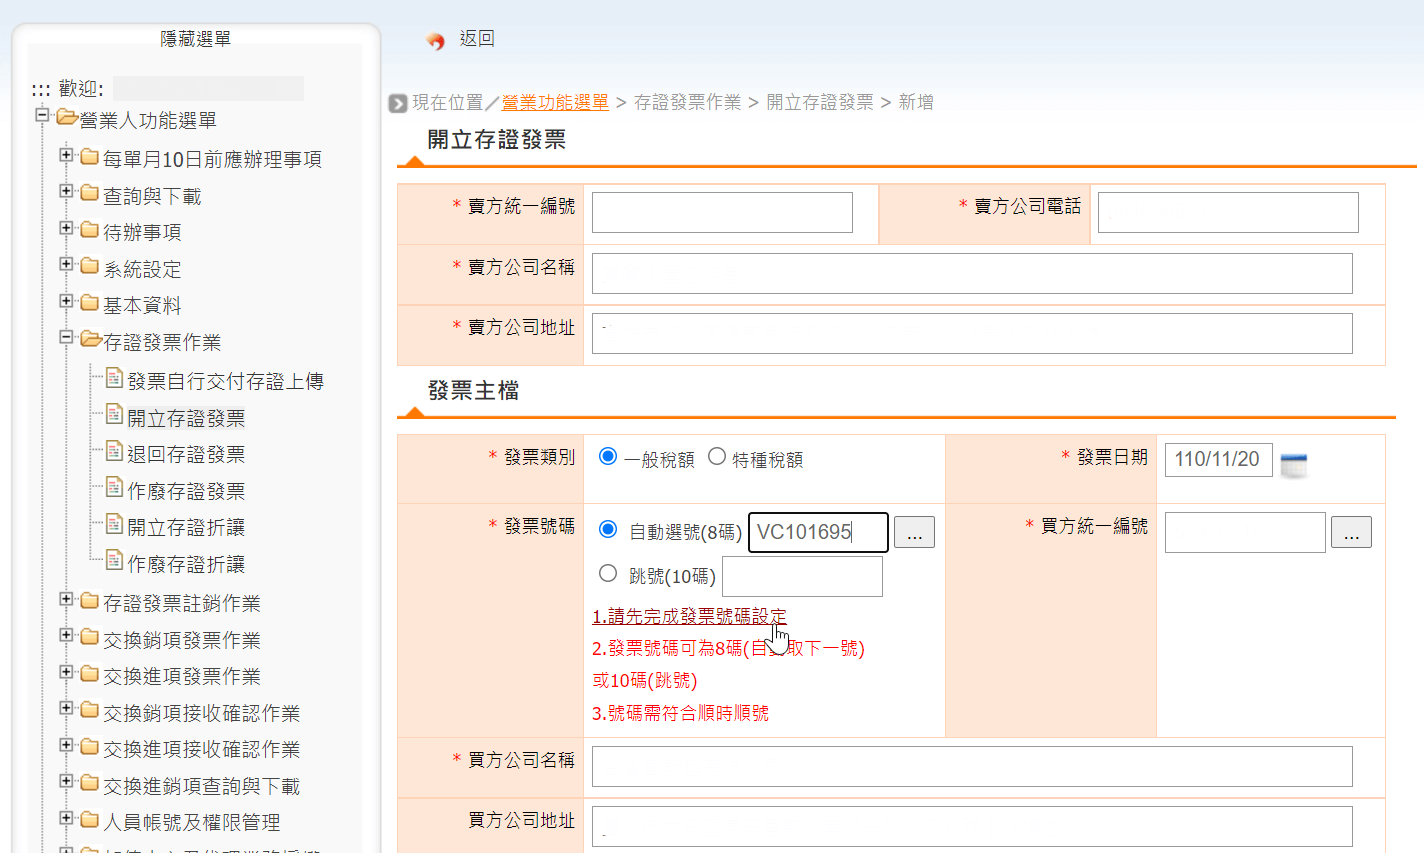Click the red return arrow icon
Image resolution: width=1424 pixels, height=853 pixels.
435,40
